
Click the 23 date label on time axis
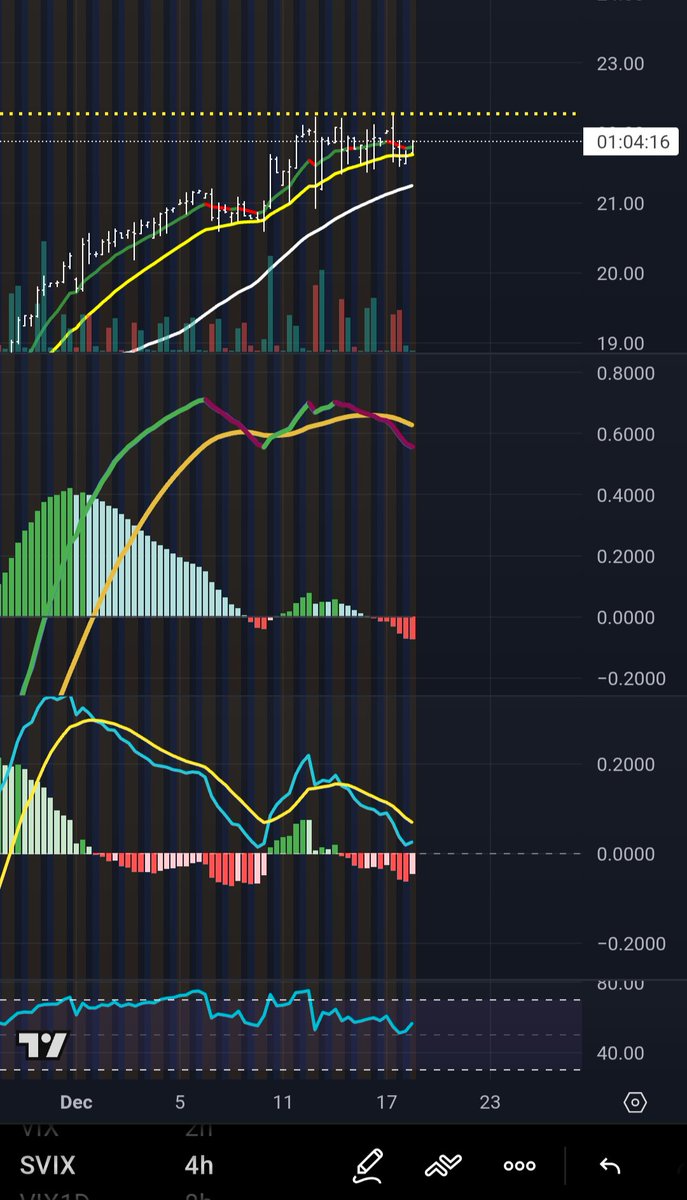[489, 1102]
